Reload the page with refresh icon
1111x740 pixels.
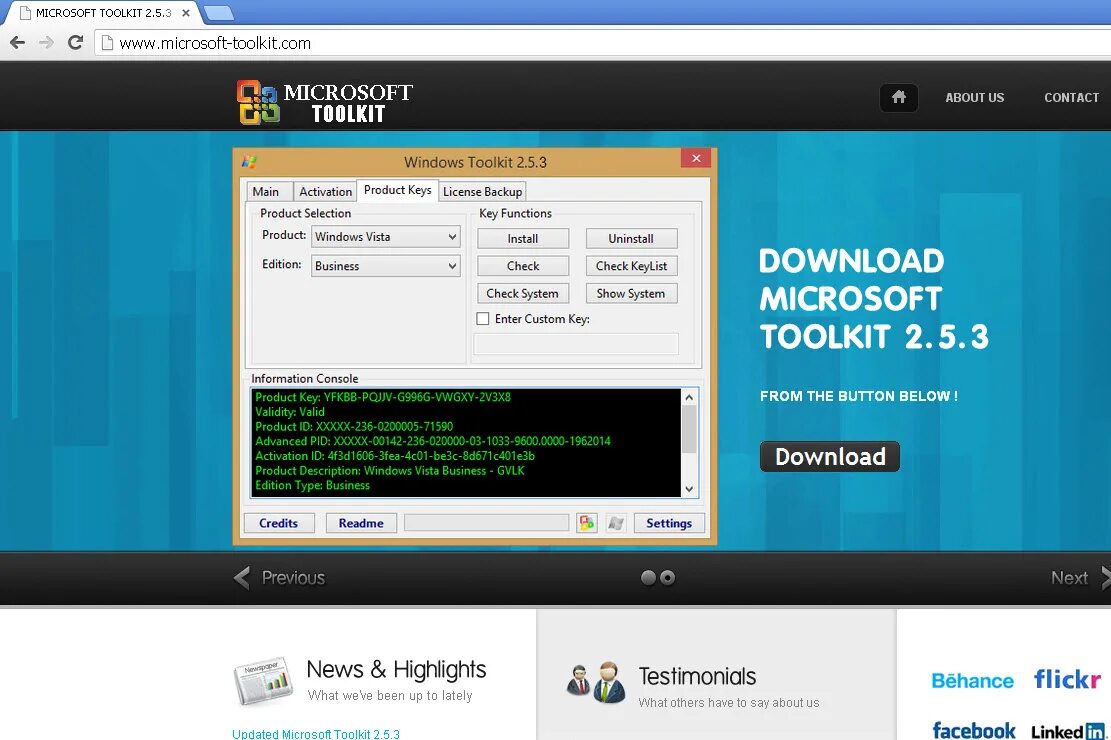[75, 43]
